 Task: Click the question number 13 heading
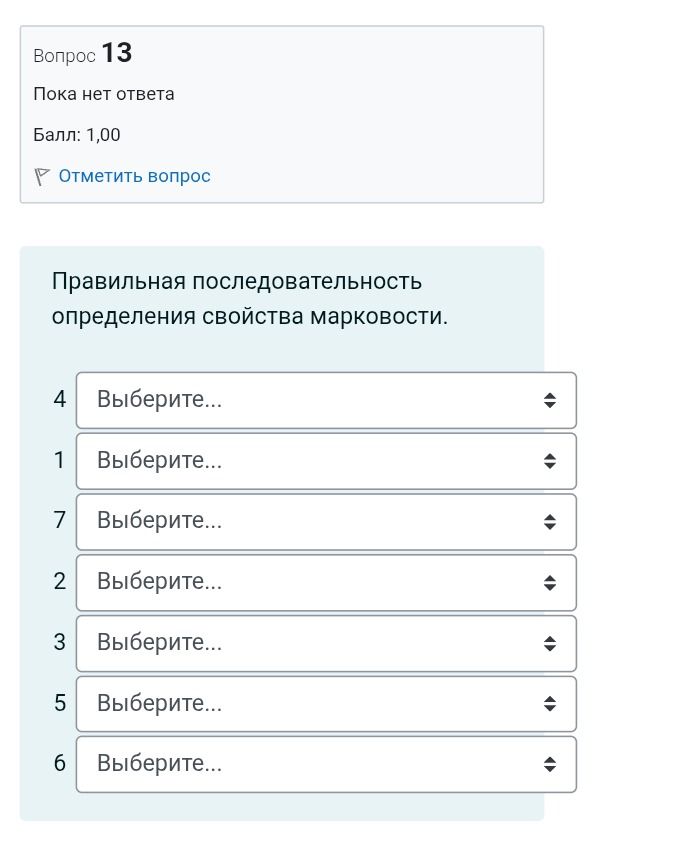pyautogui.click(x=83, y=54)
